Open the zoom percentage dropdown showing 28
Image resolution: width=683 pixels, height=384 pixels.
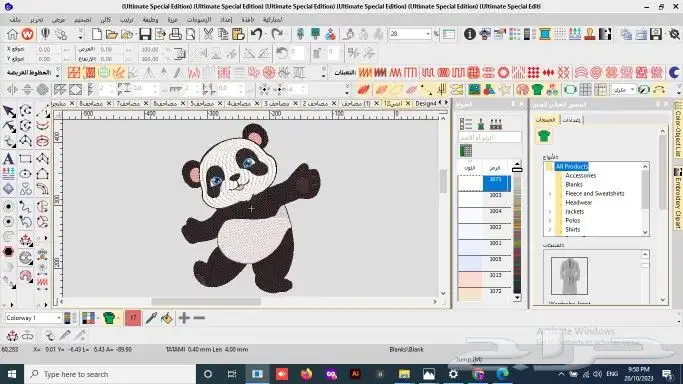pyautogui.click(x=428, y=34)
